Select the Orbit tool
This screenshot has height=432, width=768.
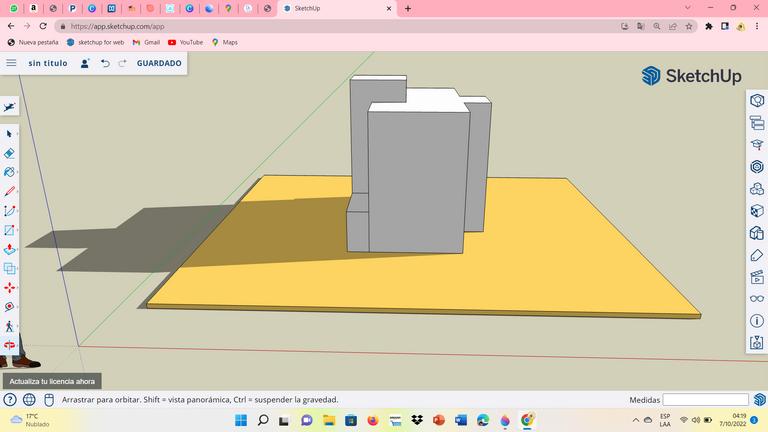click(9, 345)
